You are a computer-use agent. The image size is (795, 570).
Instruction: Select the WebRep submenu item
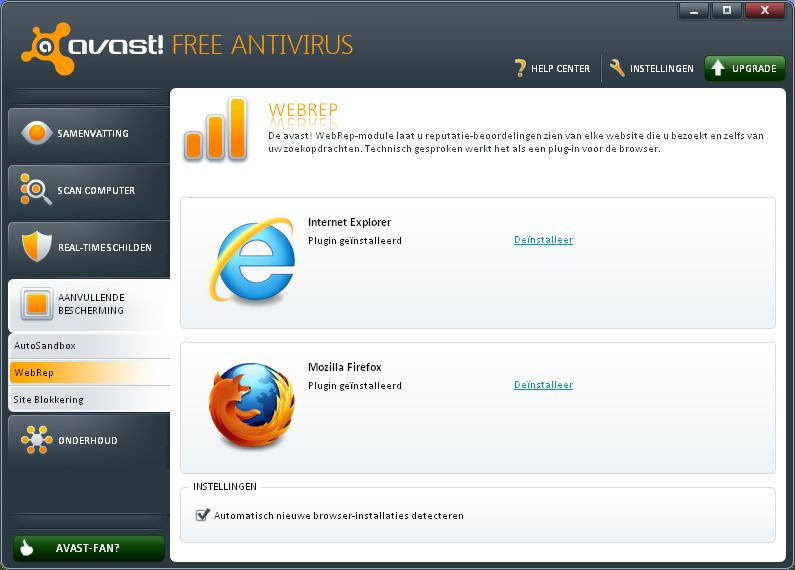click(x=89, y=372)
